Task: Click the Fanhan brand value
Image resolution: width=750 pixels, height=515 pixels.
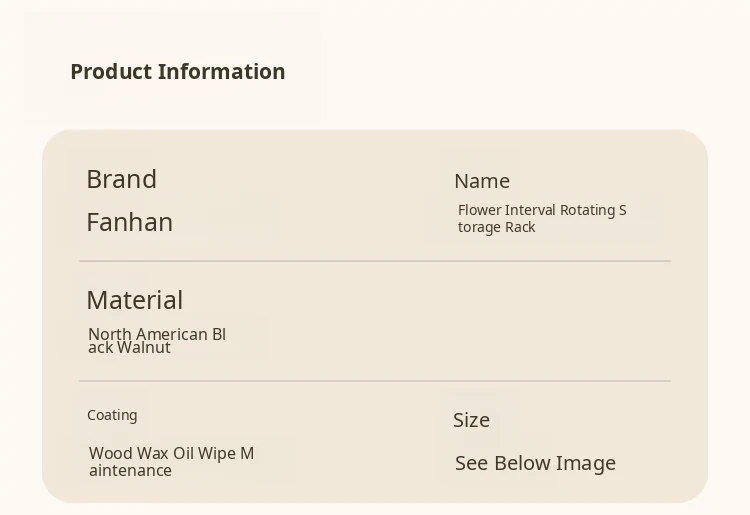Action: tap(129, 222)
